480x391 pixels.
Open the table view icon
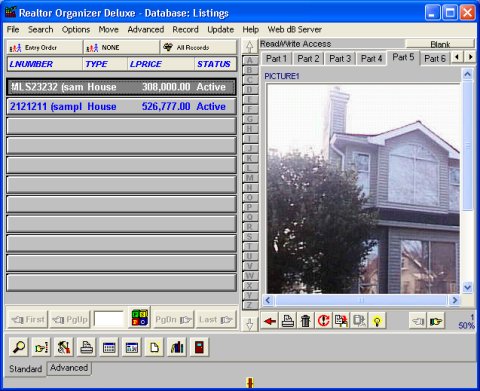109,347
